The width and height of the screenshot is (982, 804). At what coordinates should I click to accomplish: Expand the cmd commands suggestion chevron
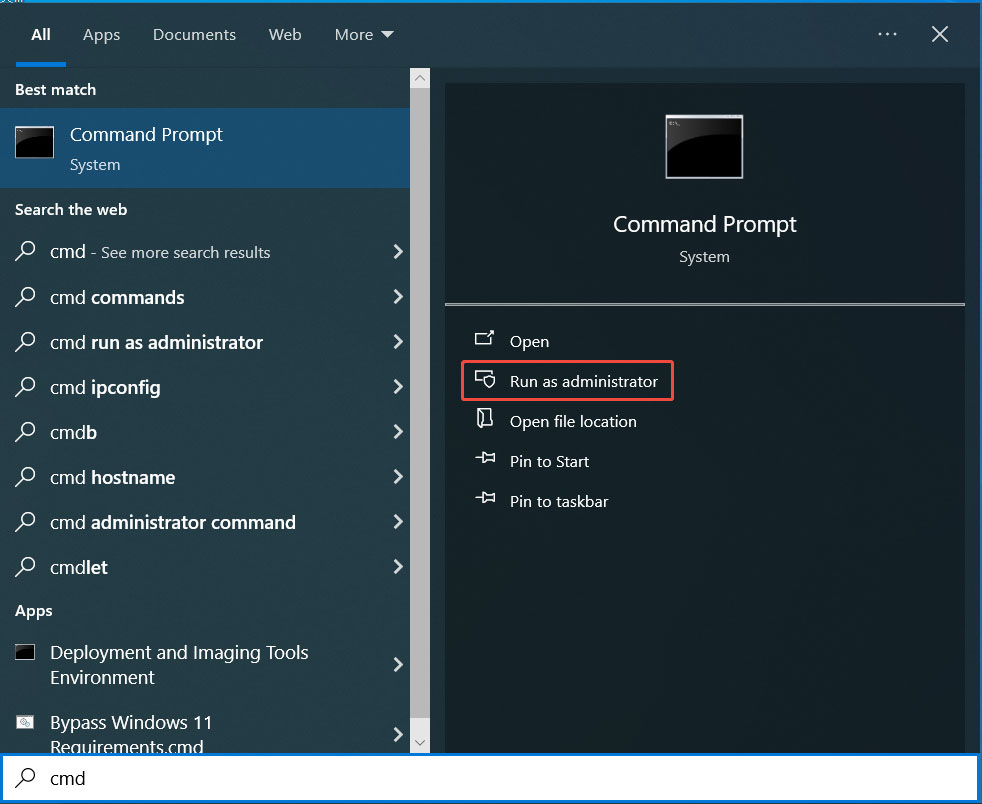tap(397, 297)
